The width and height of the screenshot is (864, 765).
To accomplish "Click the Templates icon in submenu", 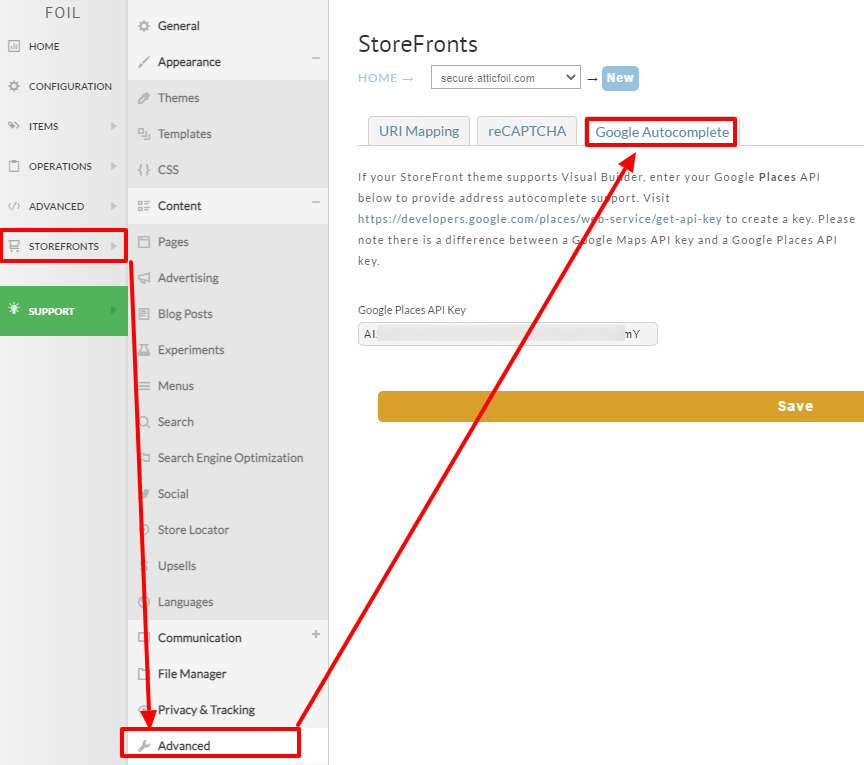I will point(144,134).
